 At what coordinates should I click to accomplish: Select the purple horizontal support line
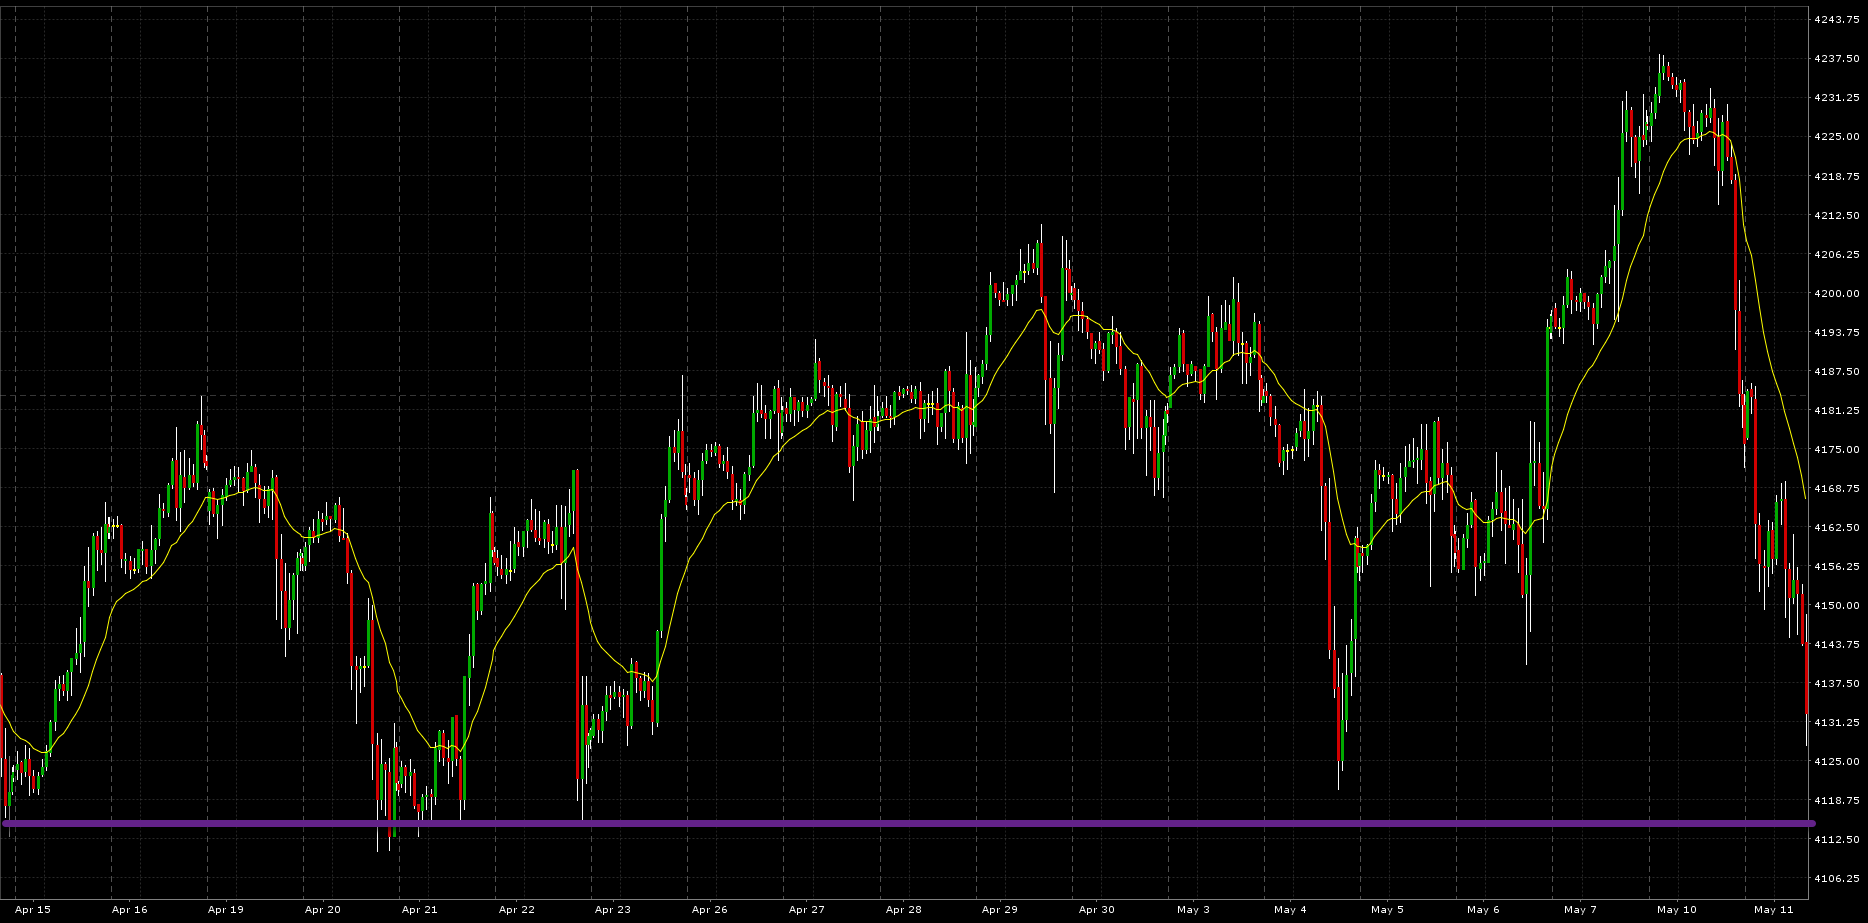click(x=900, y=823)
